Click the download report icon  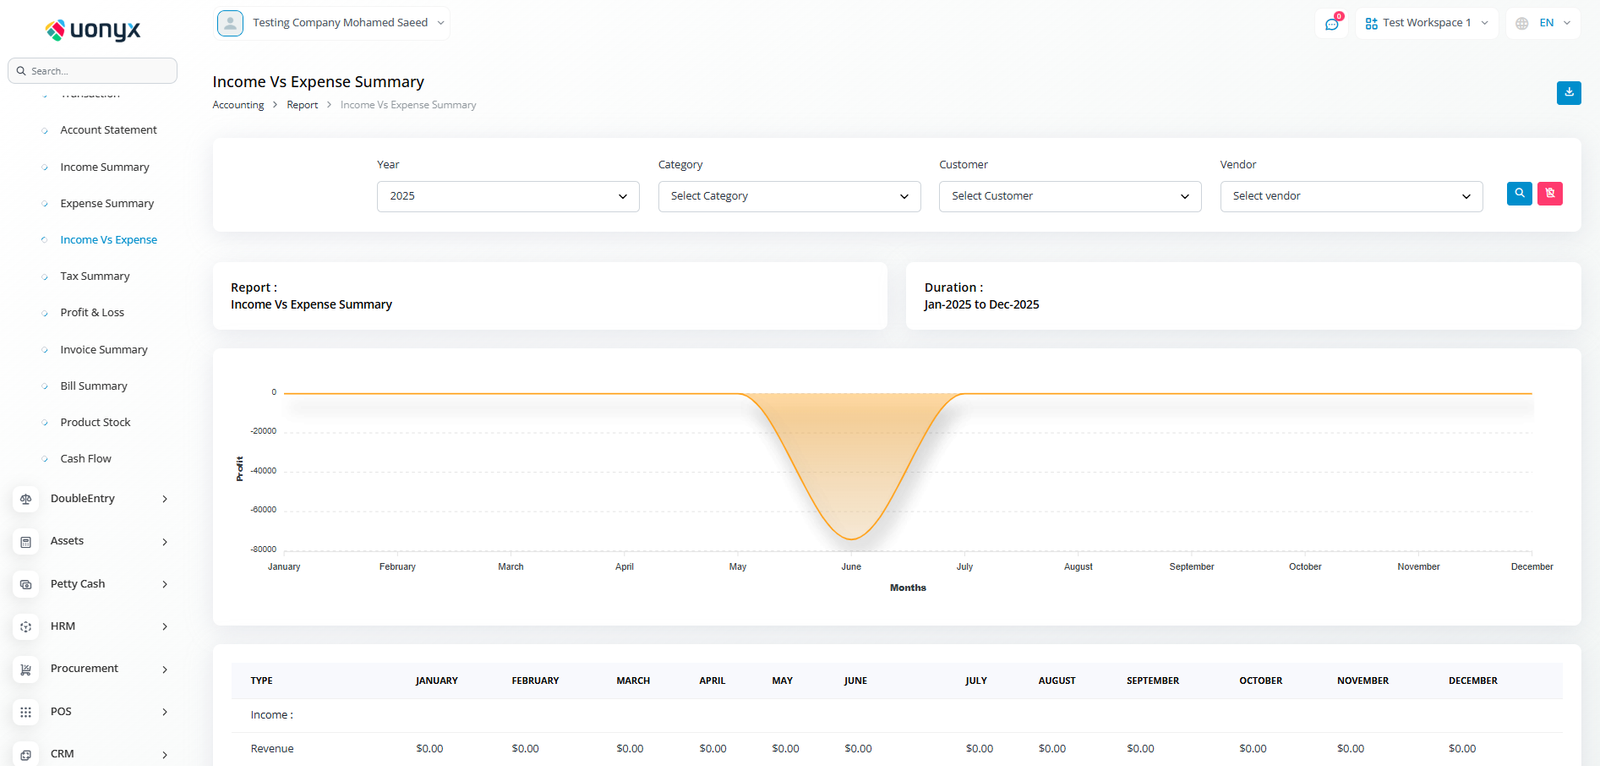point(1568,92)
